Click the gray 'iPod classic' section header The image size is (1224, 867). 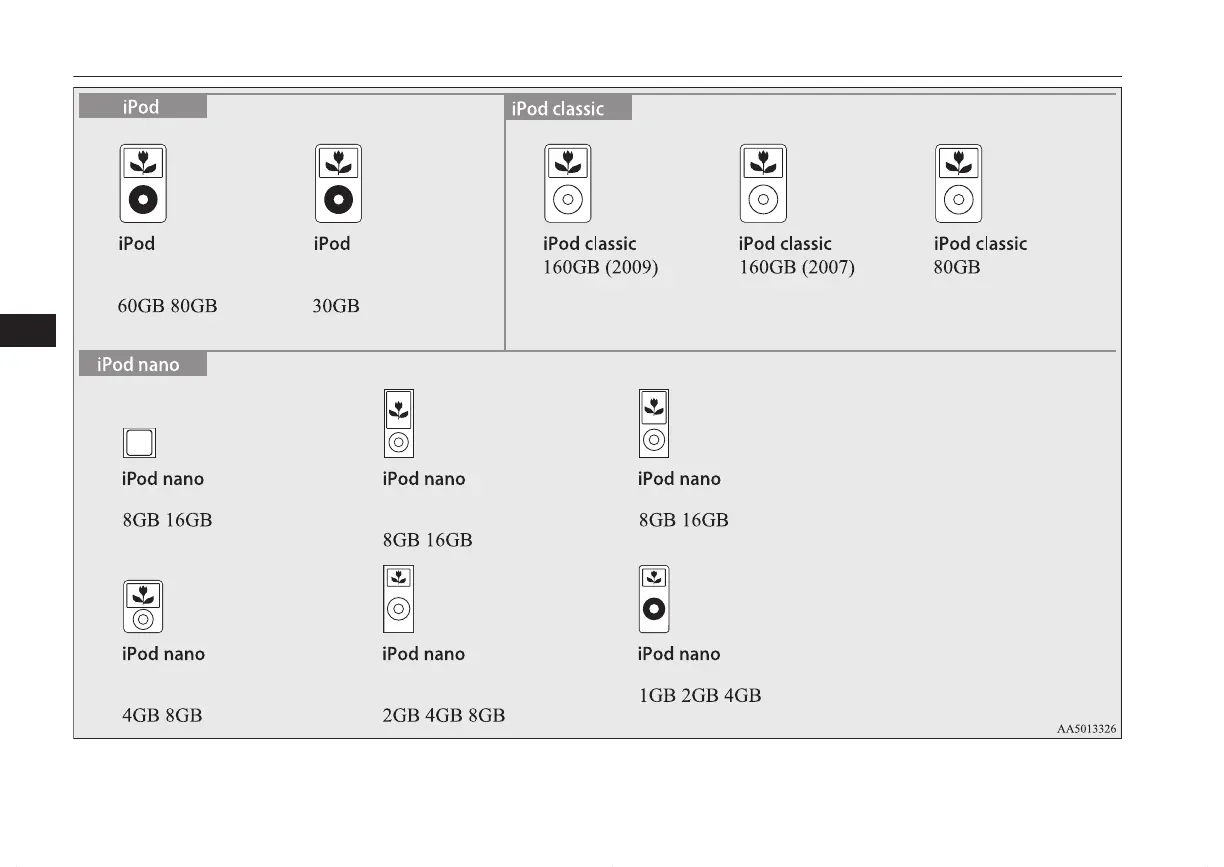(570, 108)
